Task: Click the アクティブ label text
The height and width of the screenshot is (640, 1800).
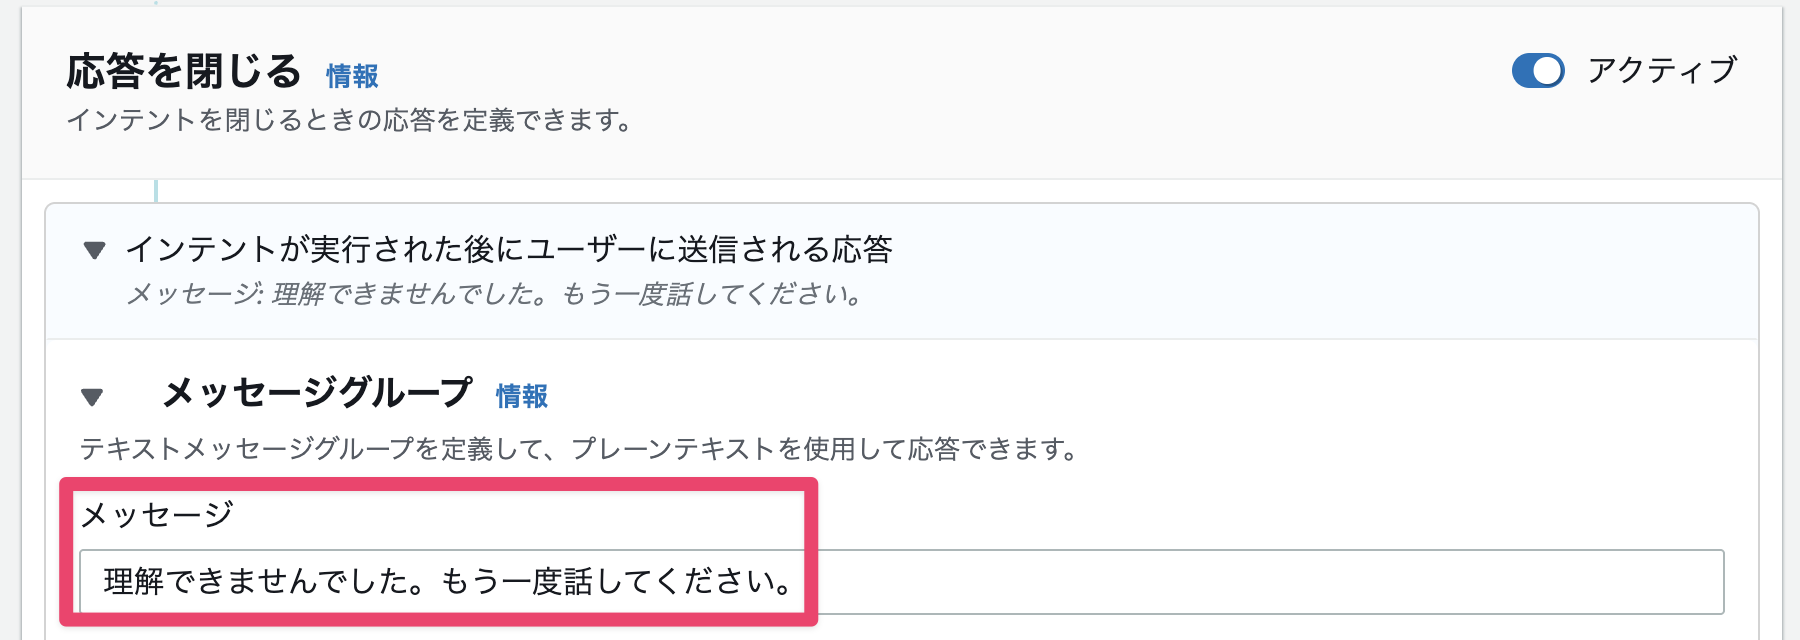Action: [1662, 71]
